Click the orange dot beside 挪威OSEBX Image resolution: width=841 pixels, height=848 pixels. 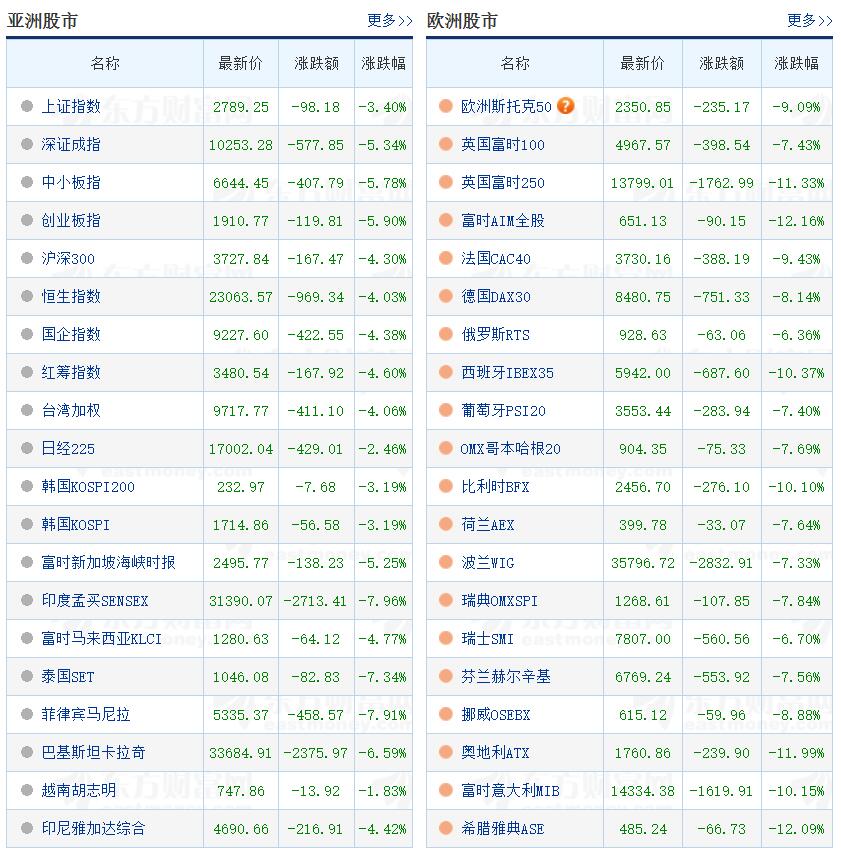click(x=446, y=714)
